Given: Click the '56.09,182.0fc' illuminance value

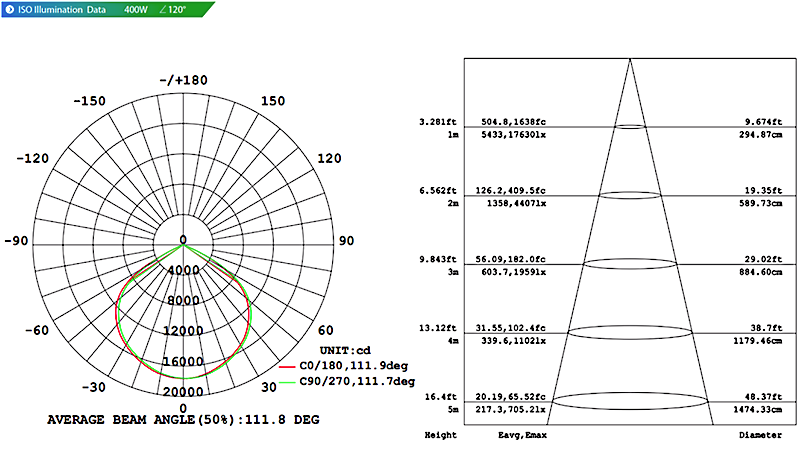Looking at the screenshot, I should (510, 260).
